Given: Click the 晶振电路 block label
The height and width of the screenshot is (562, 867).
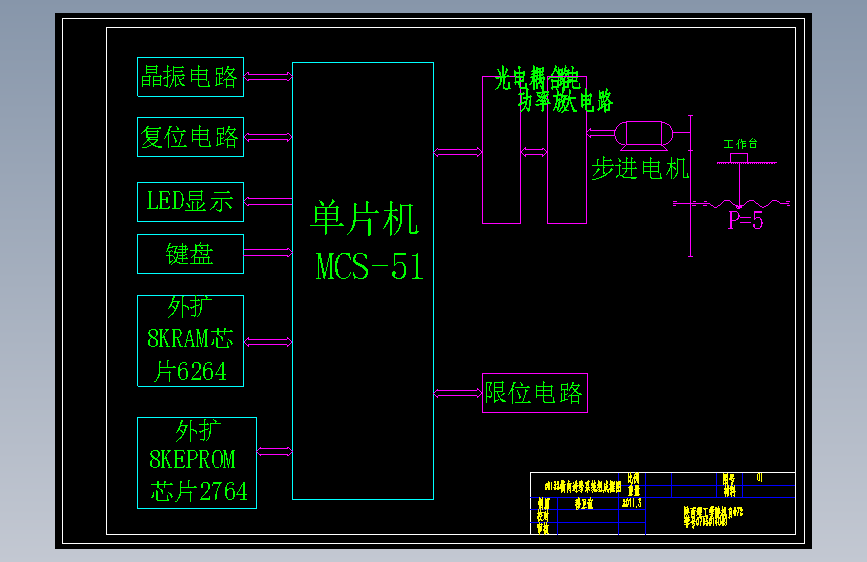Looking at the screenshot, I should [x=189, y=77].
